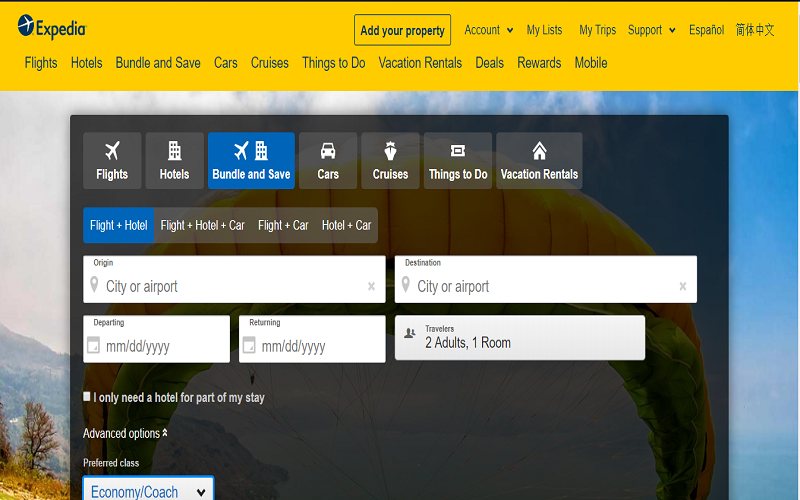Open My Trips

coord(597,30)
